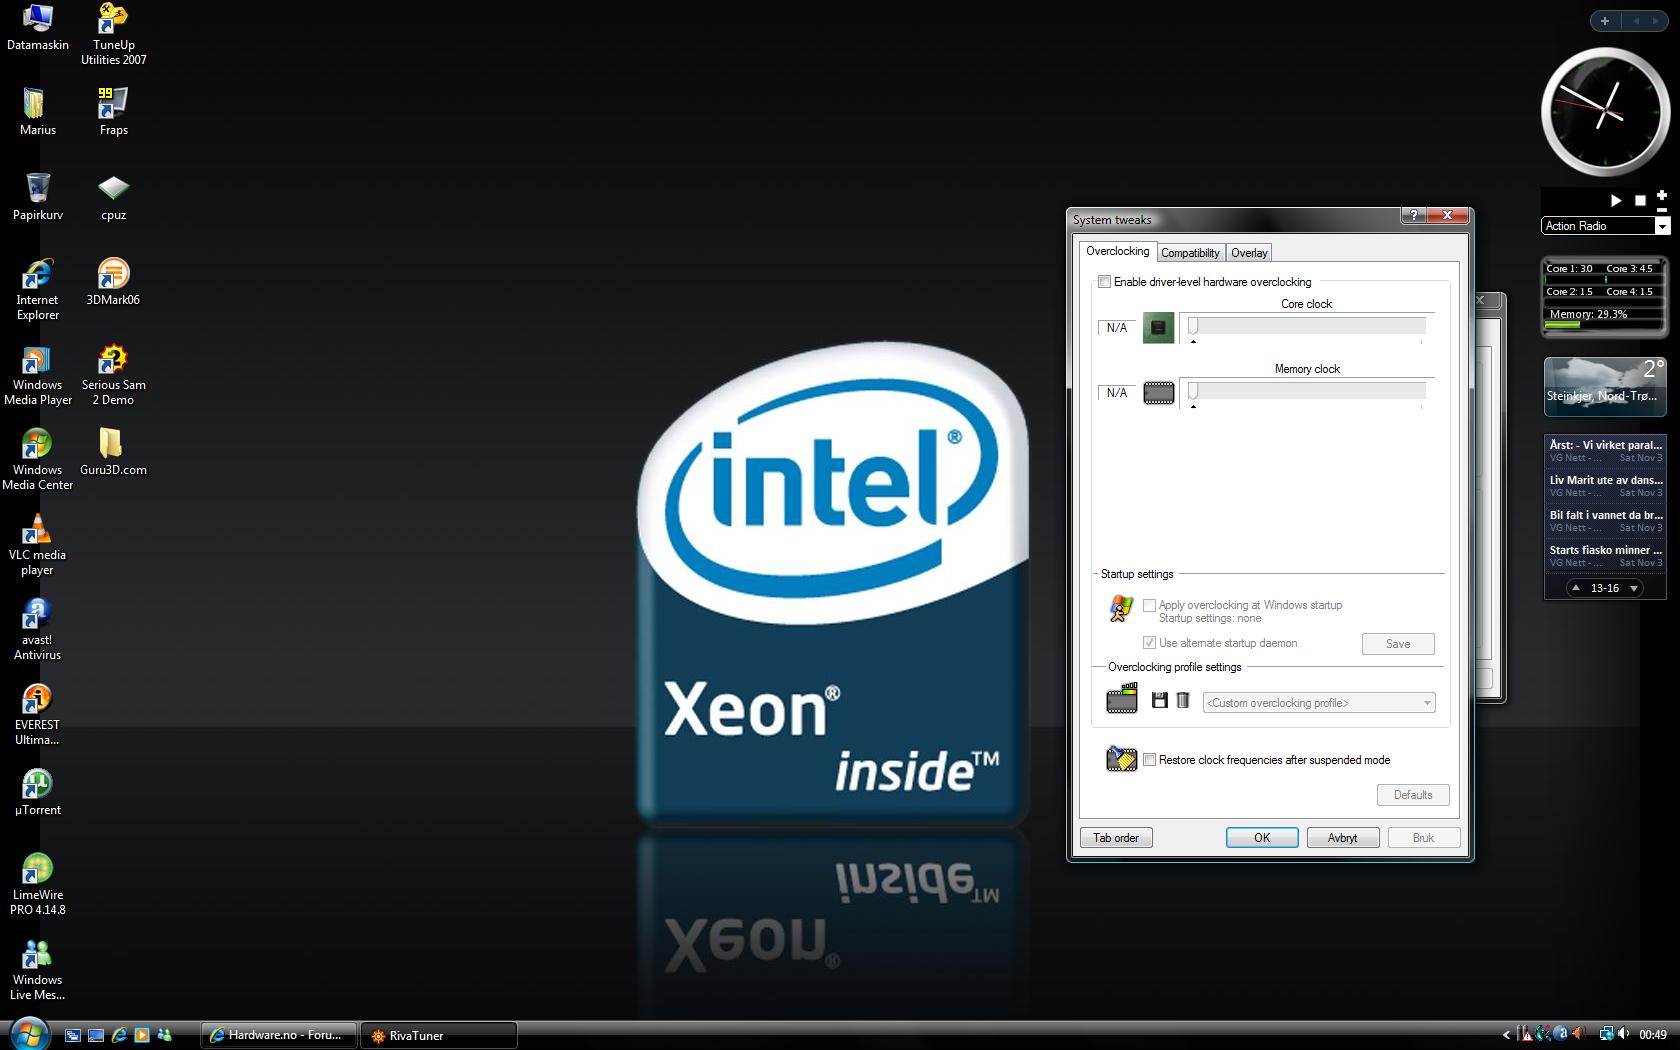Select the 3DMark06 desktop shortcut
Viewport: 1680px width, 1050px height.
(x=113, y=281)
